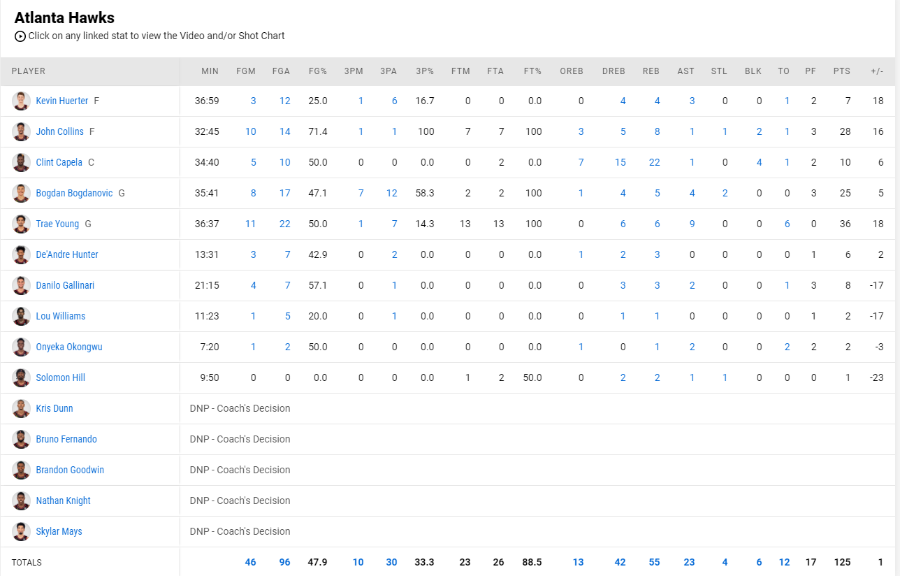Image resolution: width=900 pixels, height=576 pixels.
Task: Click the 3PM column header
Action: point(354,71)
